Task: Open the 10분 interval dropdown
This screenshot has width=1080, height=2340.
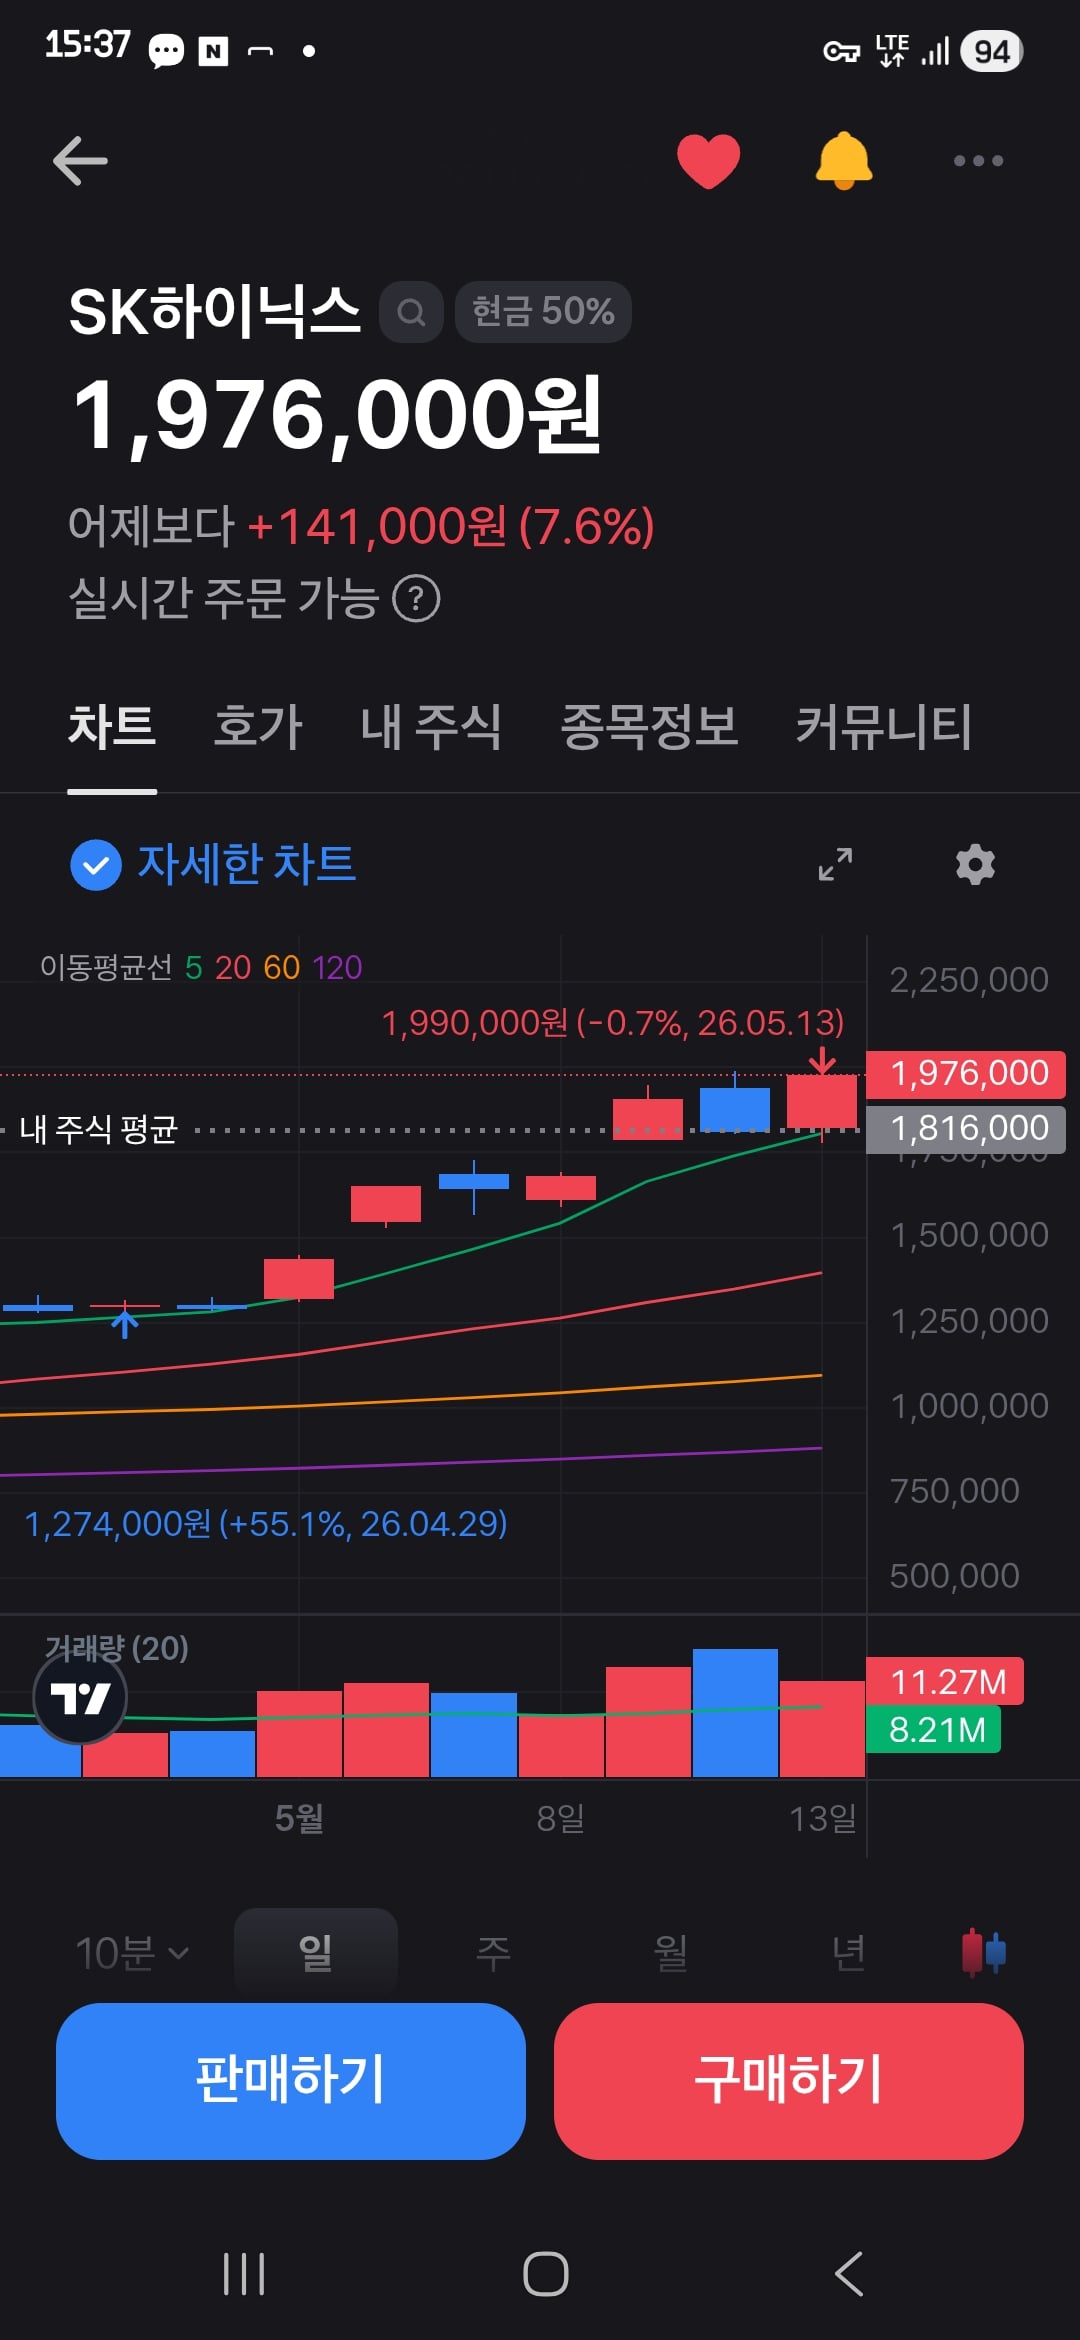Action: point(132,1953)
